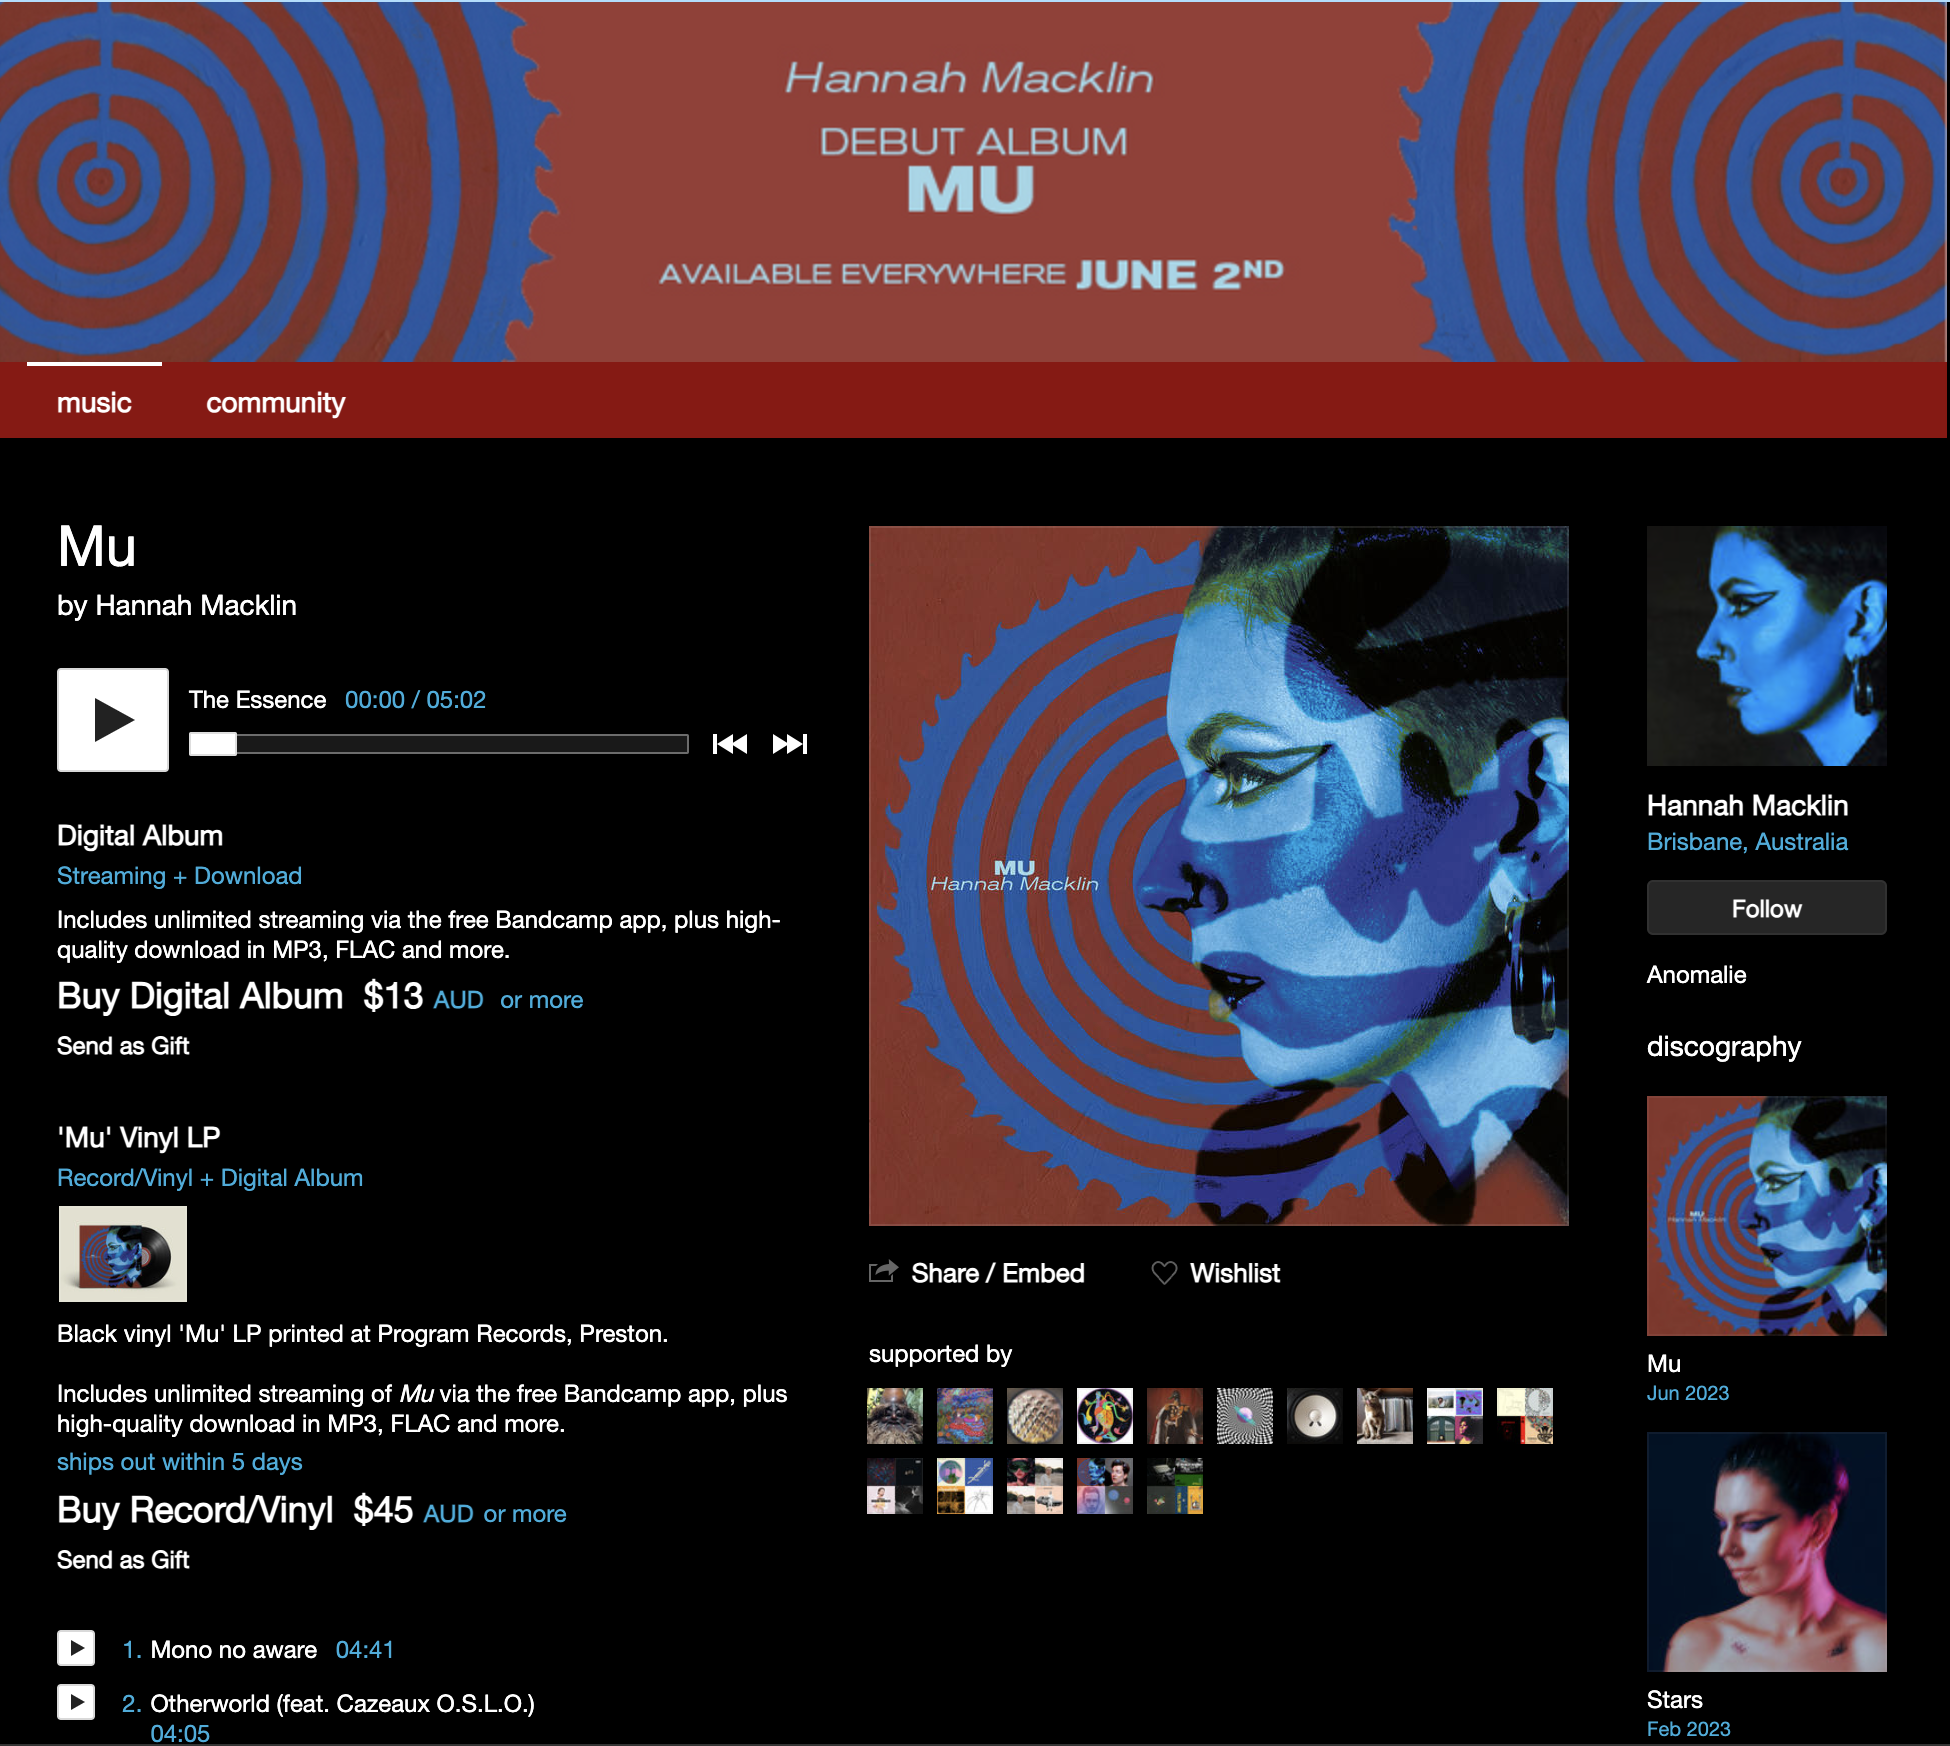Skip to the previous track
Viewport: 1950px width, 1746px height.
[730, 744]
